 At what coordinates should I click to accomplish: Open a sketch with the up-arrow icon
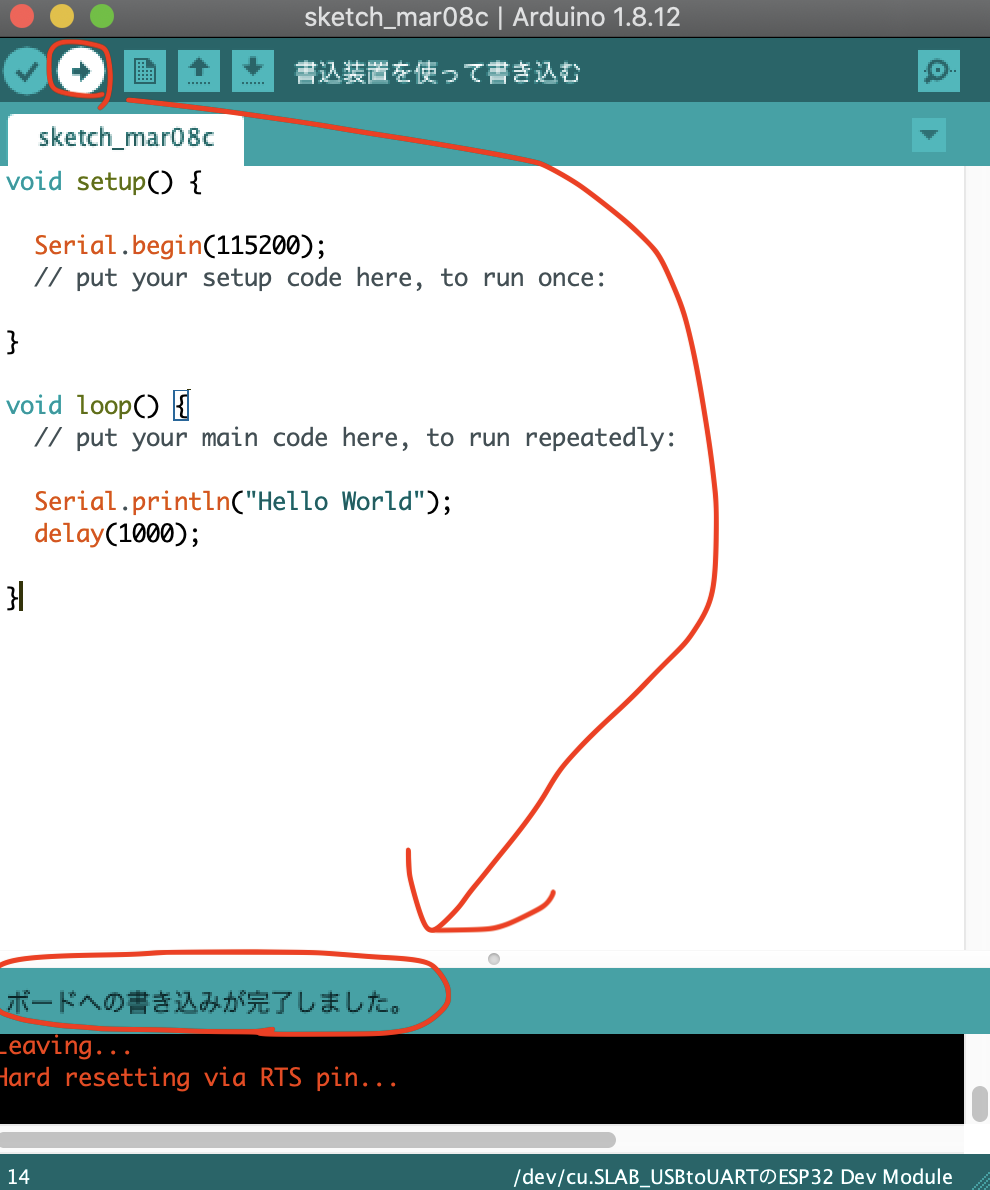point(199,71)
